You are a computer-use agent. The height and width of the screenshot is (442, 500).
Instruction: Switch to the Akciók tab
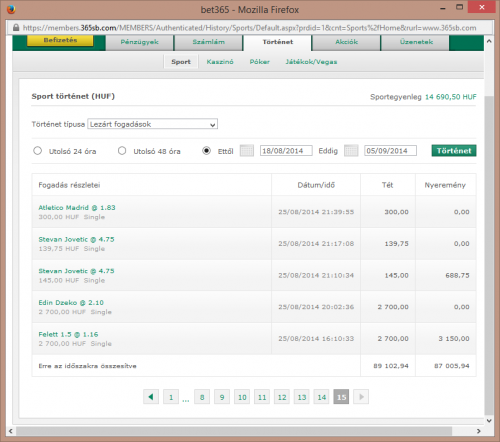pyautogui.click(x=346, y=43)
